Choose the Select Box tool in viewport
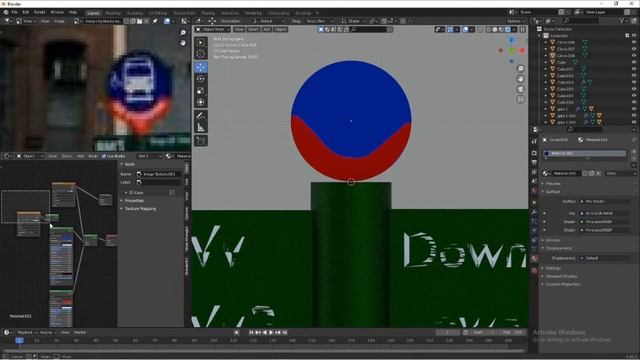 tap(201, 42)
